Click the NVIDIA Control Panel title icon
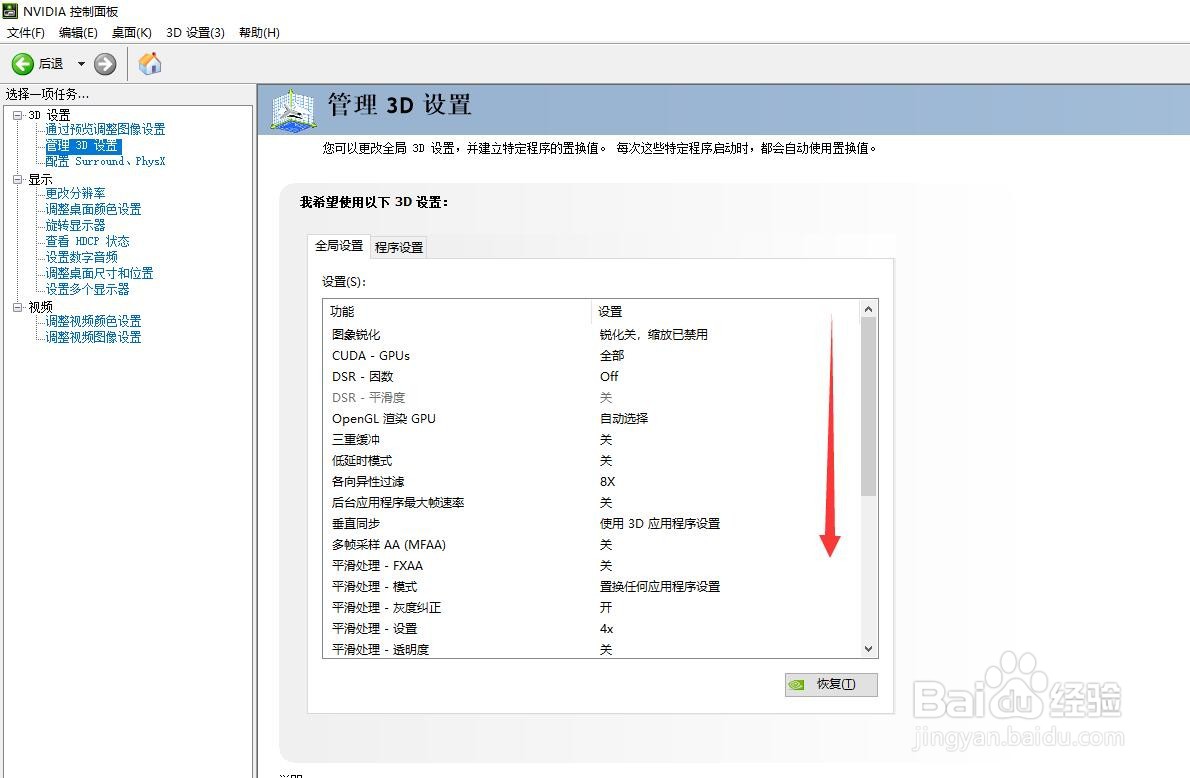 10,11
